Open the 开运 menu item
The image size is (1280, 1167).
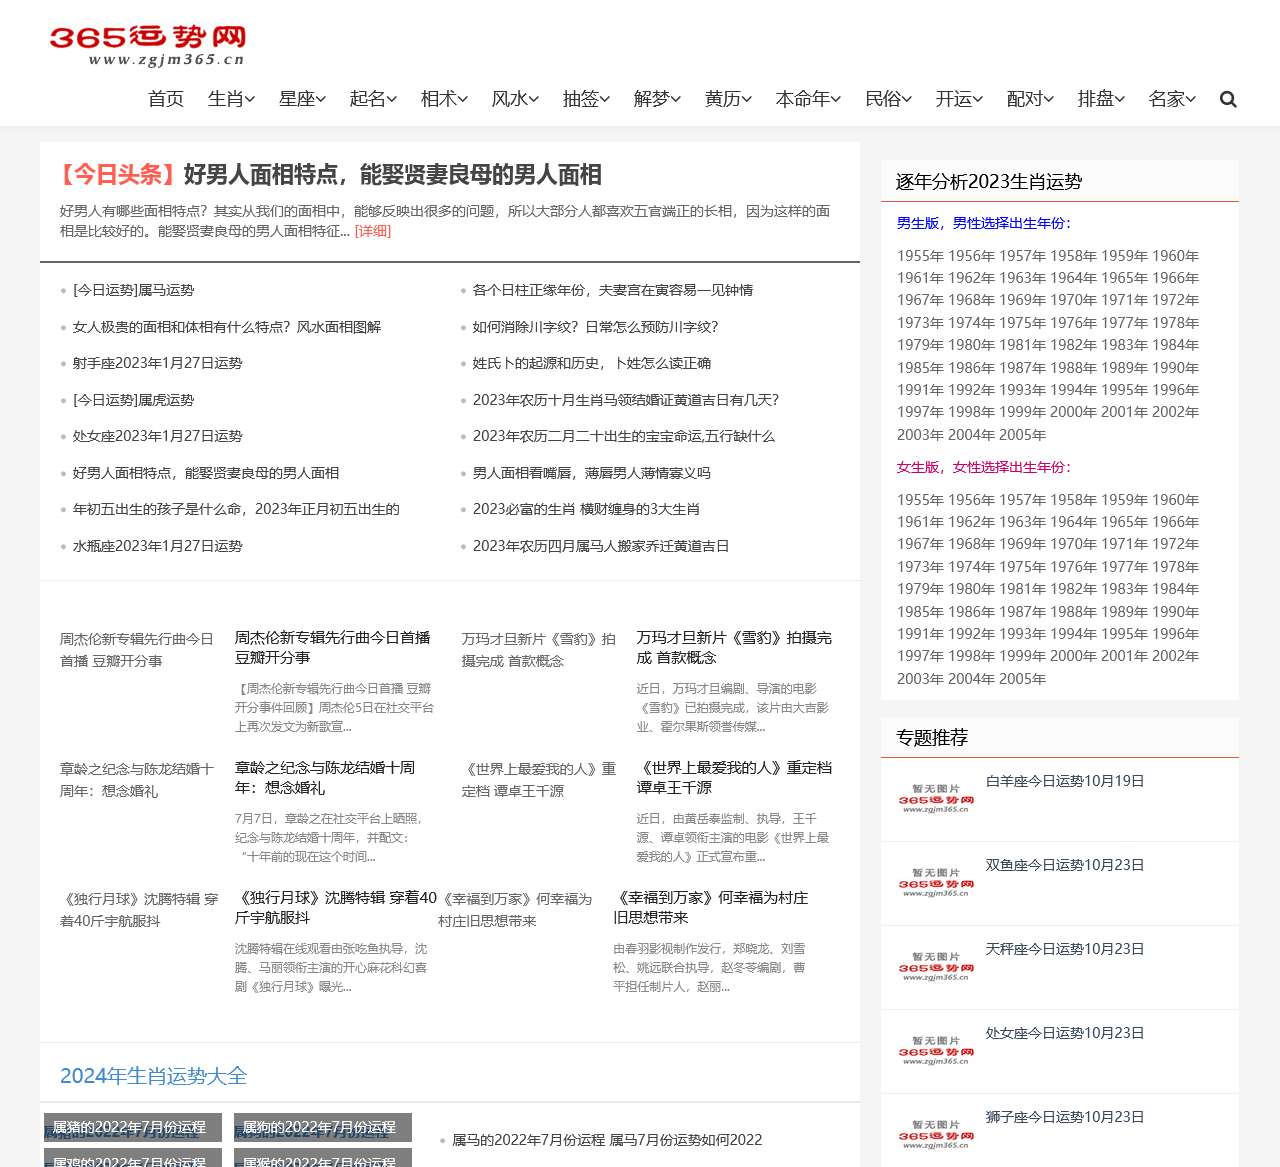click(x=959, y=99)
